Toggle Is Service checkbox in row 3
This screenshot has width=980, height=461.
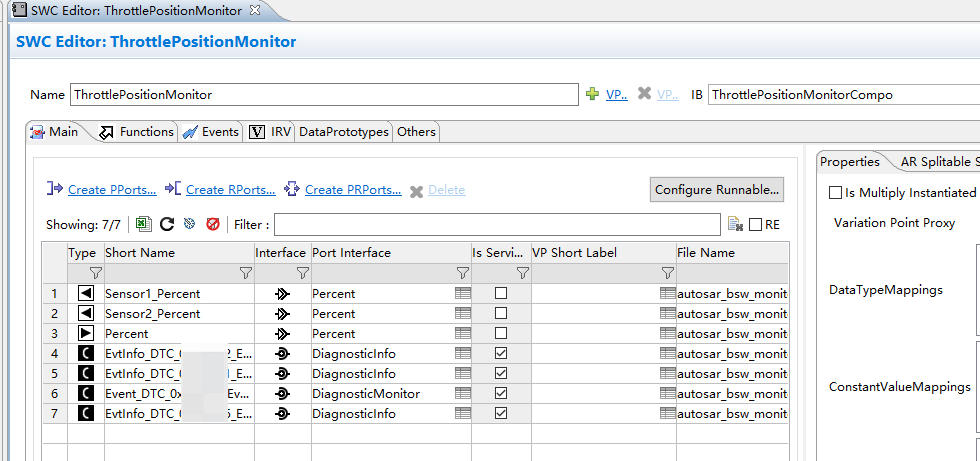(501, 333)
